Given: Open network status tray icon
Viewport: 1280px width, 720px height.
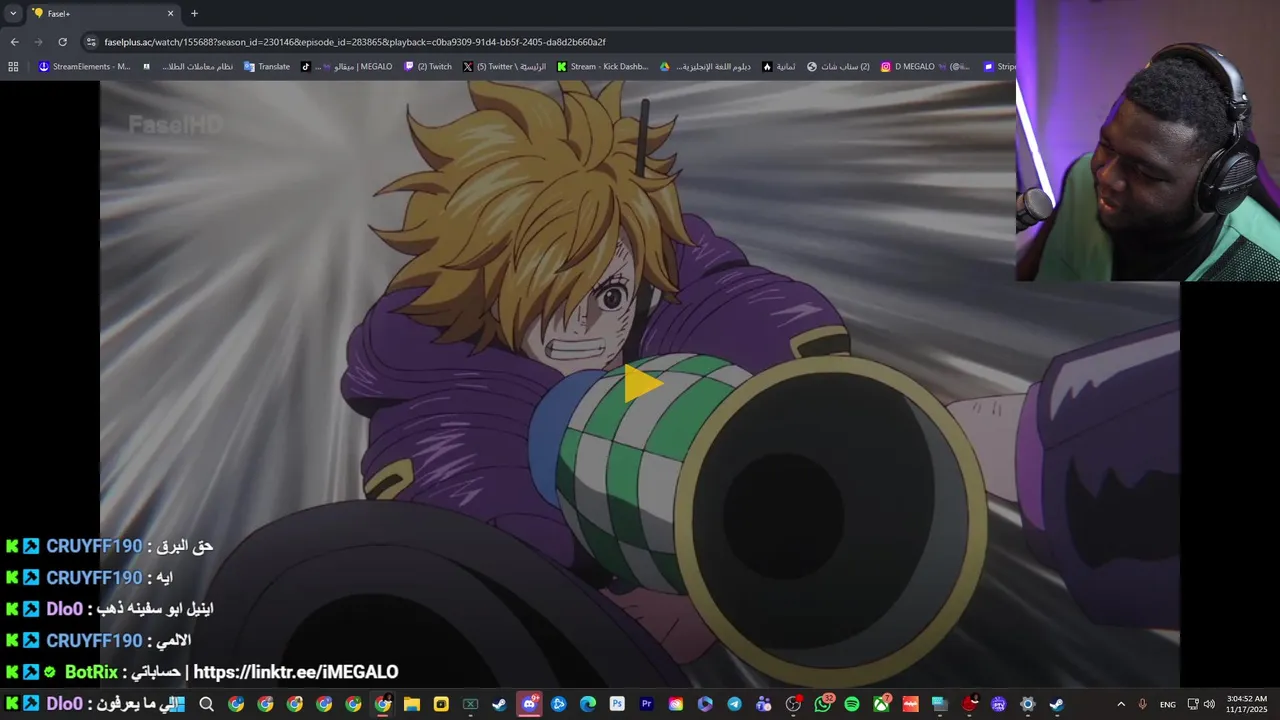Looking at the screenshot, I should [x=1193, y=704].
